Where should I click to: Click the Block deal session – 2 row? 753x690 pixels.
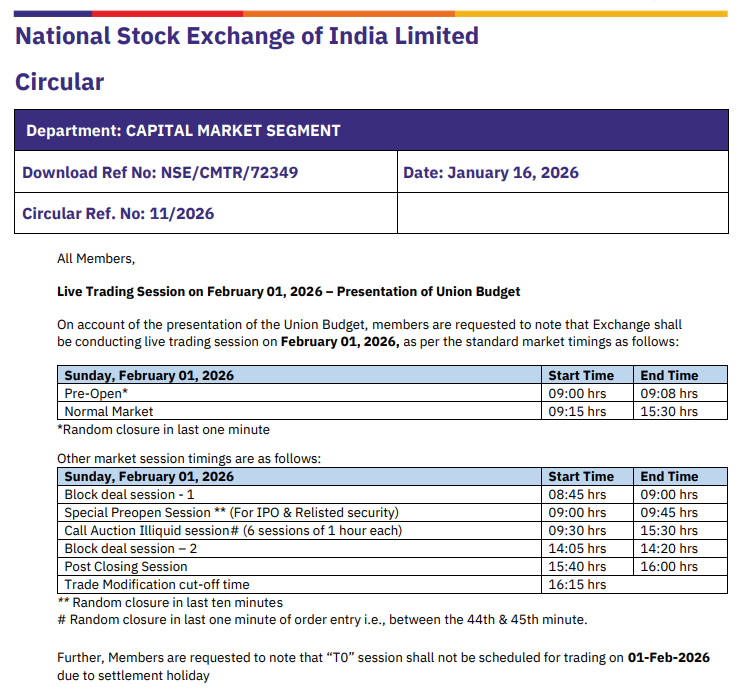[x=130, y=549]
